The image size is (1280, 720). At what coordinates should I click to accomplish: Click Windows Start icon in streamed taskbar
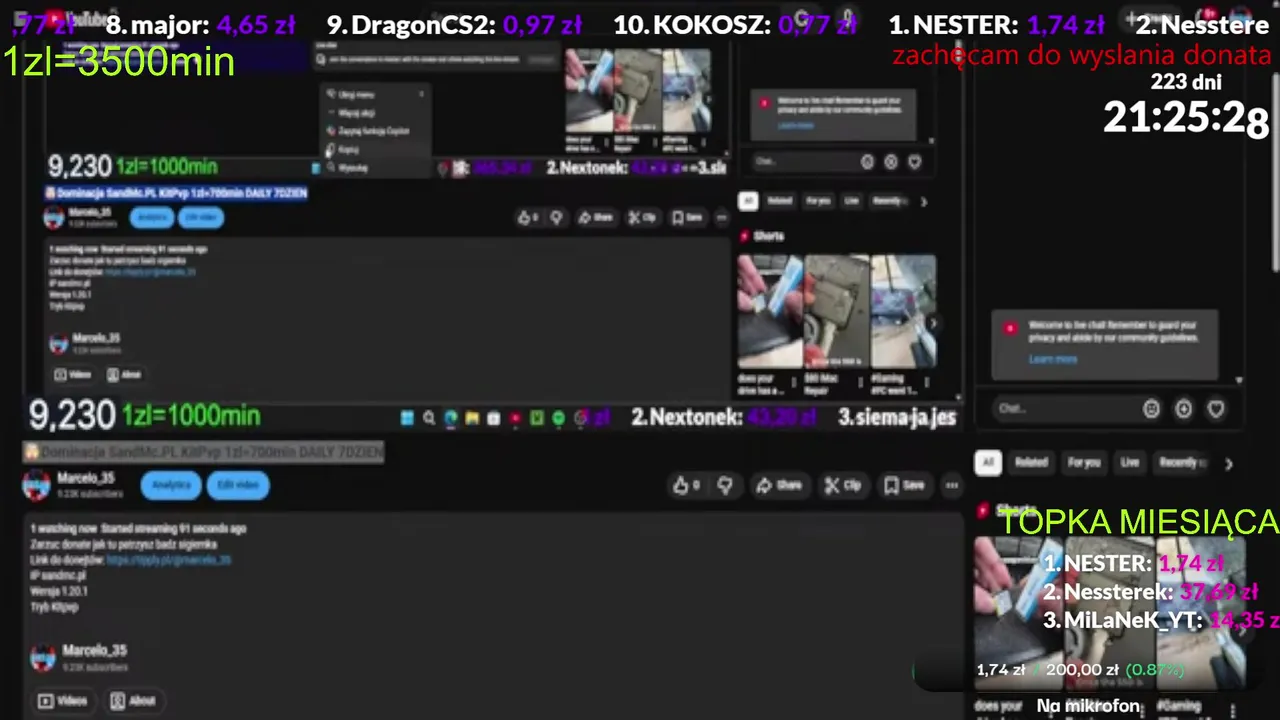click(407, 418)
